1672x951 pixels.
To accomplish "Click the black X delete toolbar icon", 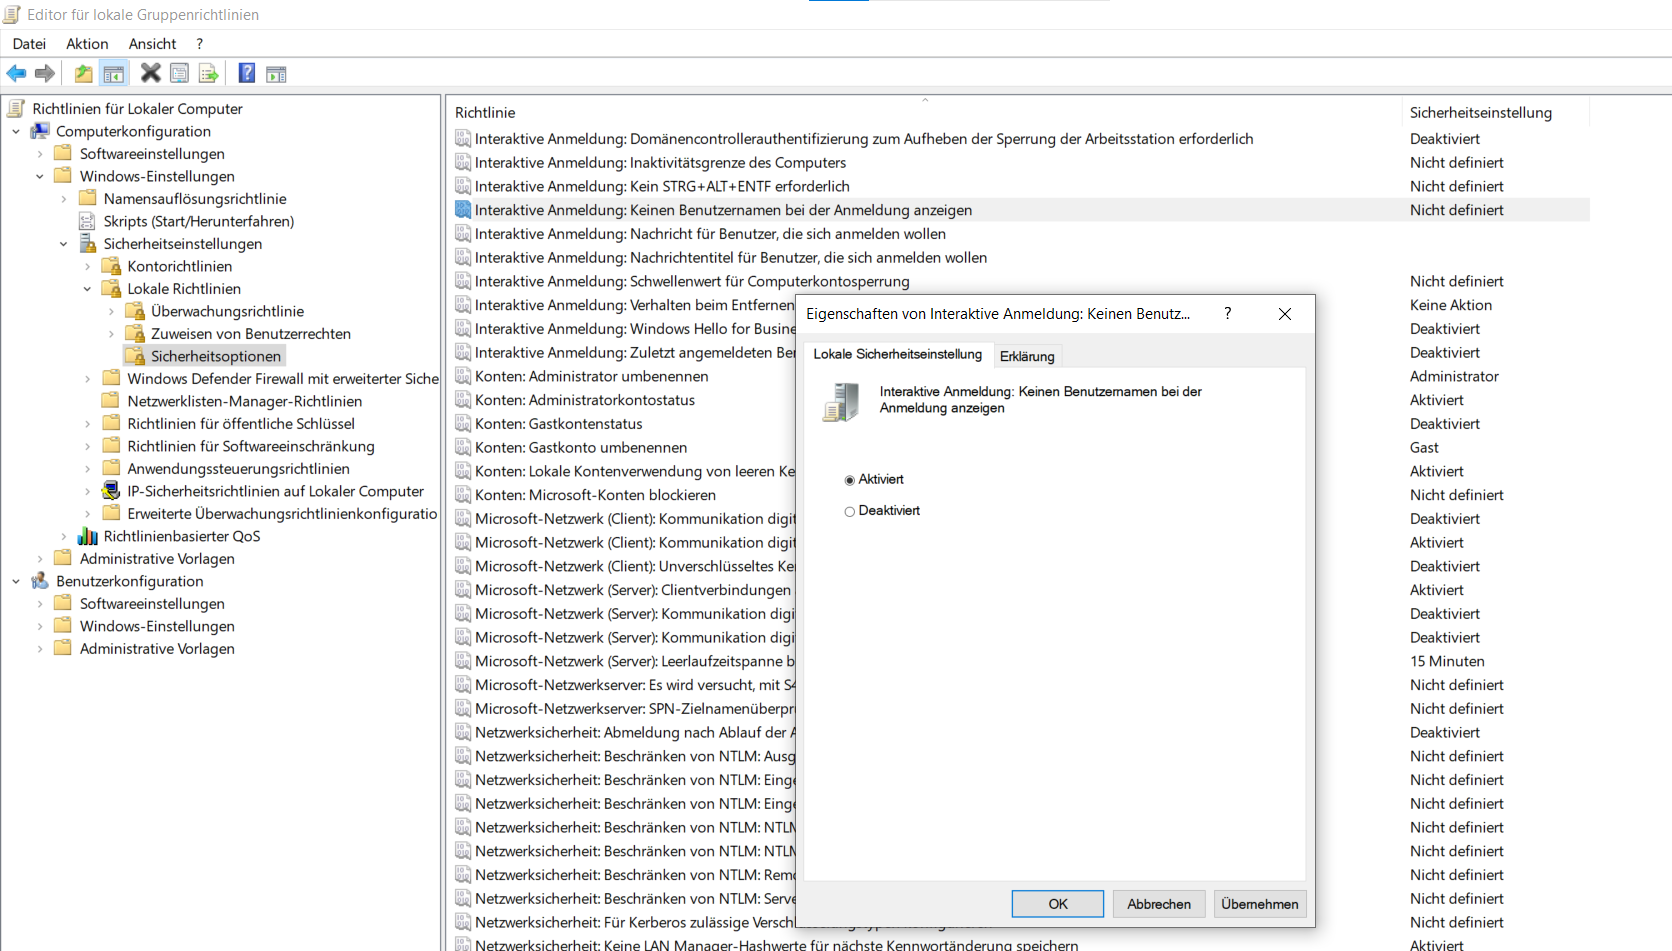I will point(150,73).
